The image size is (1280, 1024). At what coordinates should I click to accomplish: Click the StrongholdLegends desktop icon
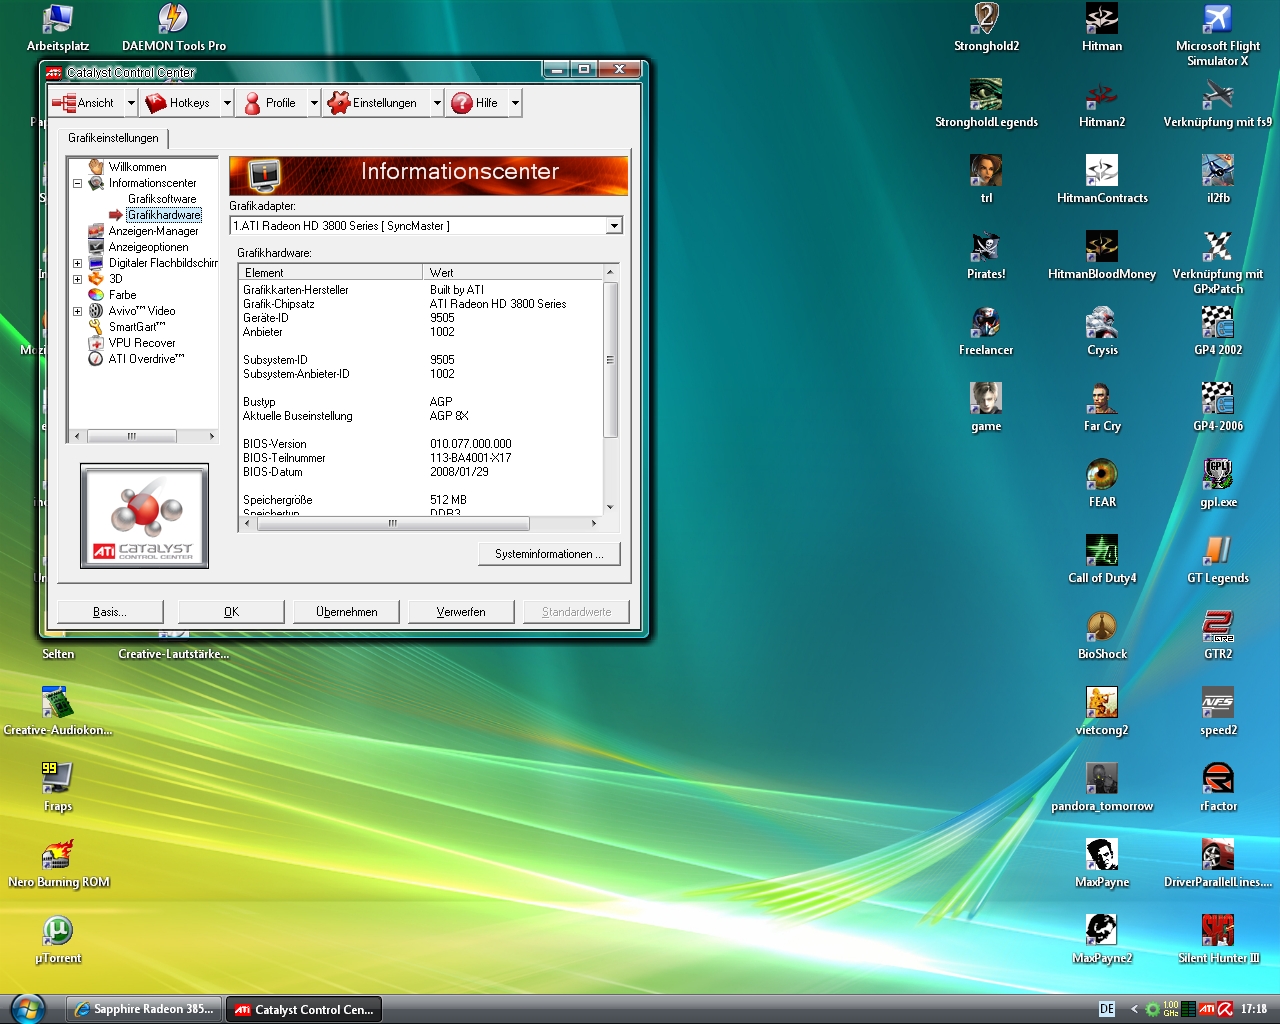(x=986, y=104)
